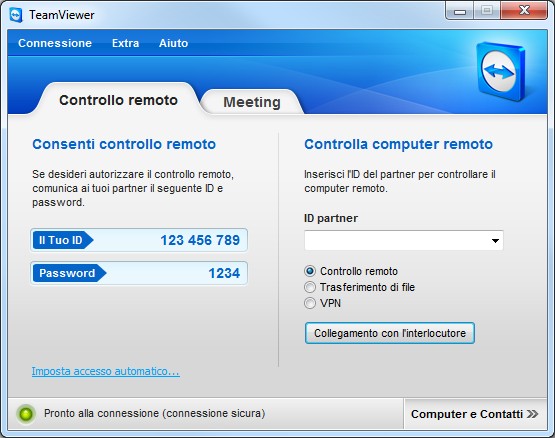Open the Computer e Contatti panel
555x438 pixels.
(475, 414)
